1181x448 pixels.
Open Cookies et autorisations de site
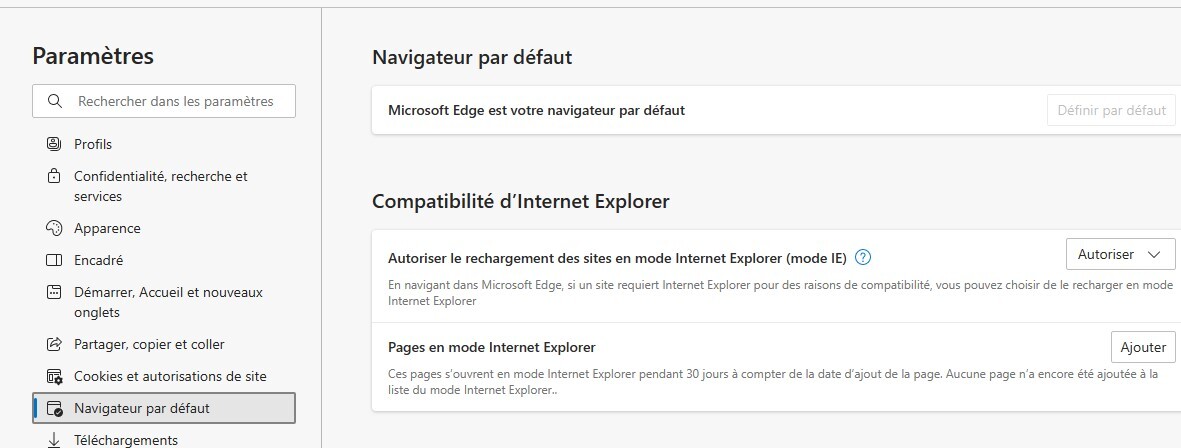tap(170, 376)
